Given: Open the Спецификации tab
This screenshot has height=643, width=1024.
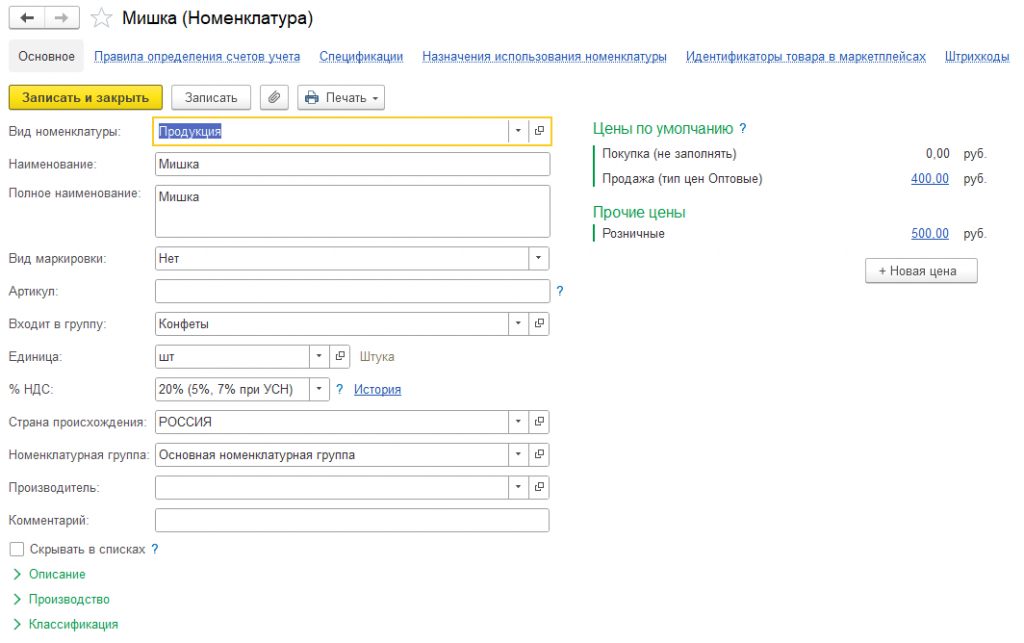Looking at the screenshot, I should point(361,57).
